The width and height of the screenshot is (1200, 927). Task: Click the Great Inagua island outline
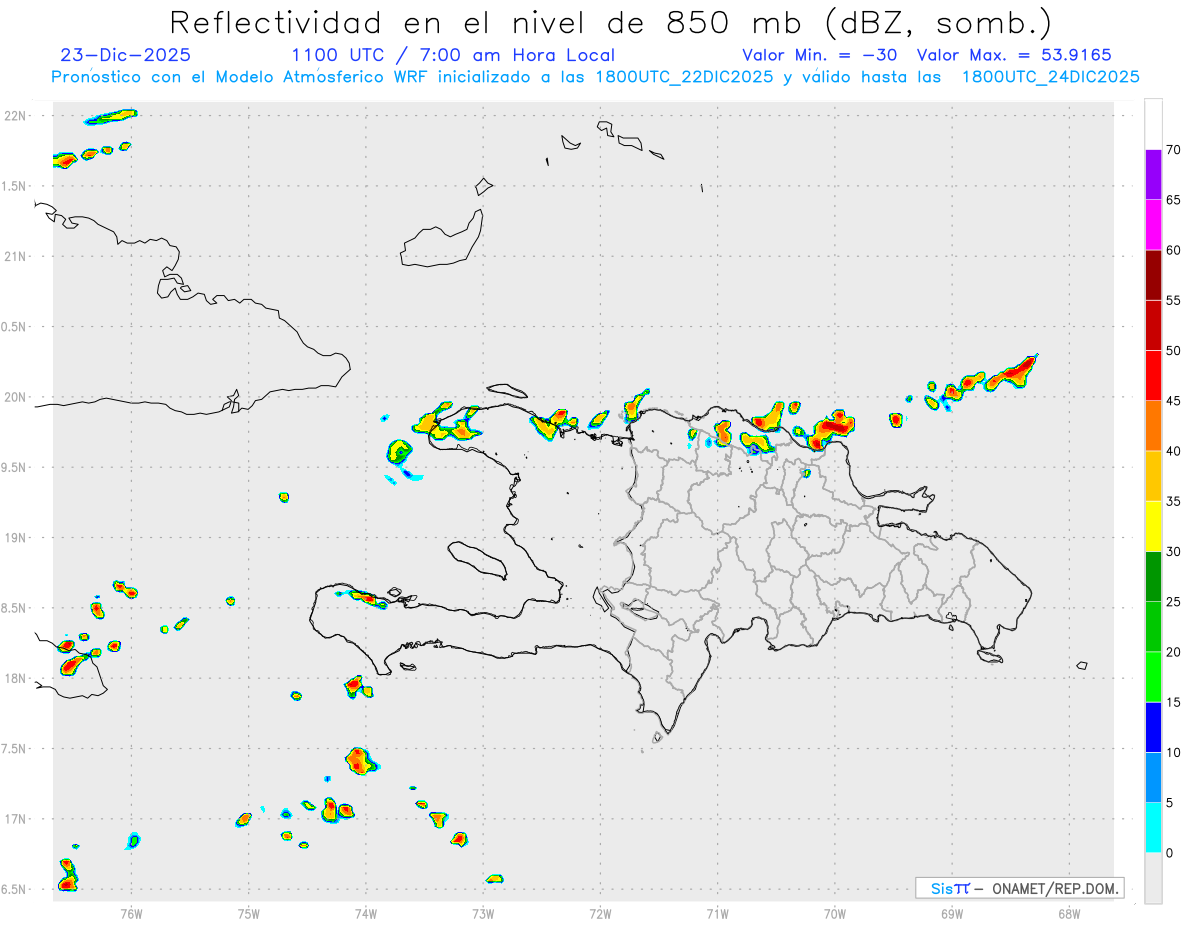pyautogui.click(x=441, y=239)
